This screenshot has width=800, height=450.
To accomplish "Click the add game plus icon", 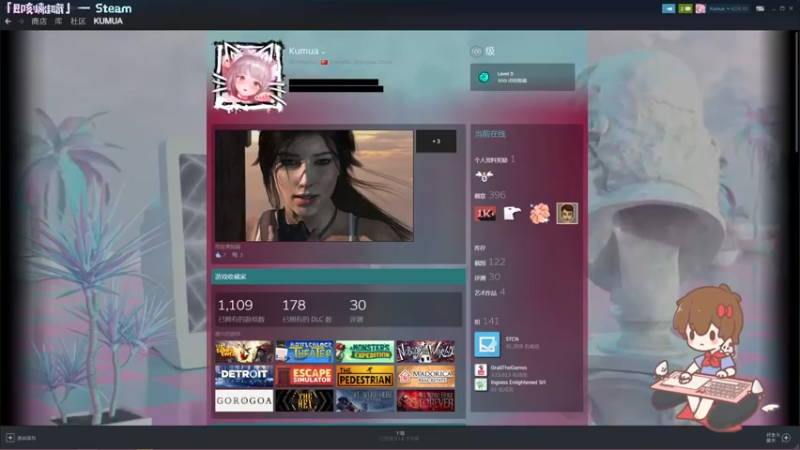I will tap(10, 438).
